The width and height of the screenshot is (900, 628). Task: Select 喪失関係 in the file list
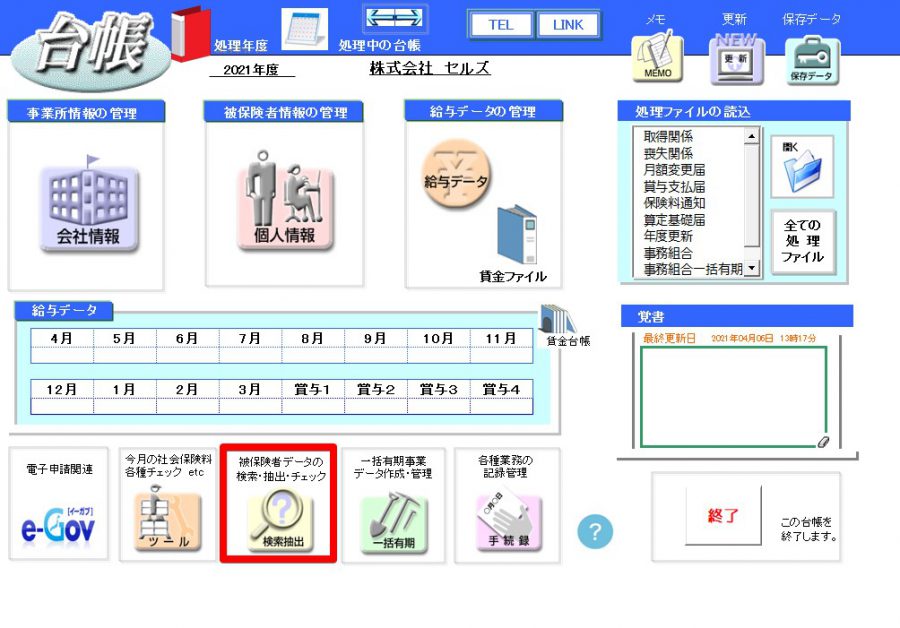668,153
